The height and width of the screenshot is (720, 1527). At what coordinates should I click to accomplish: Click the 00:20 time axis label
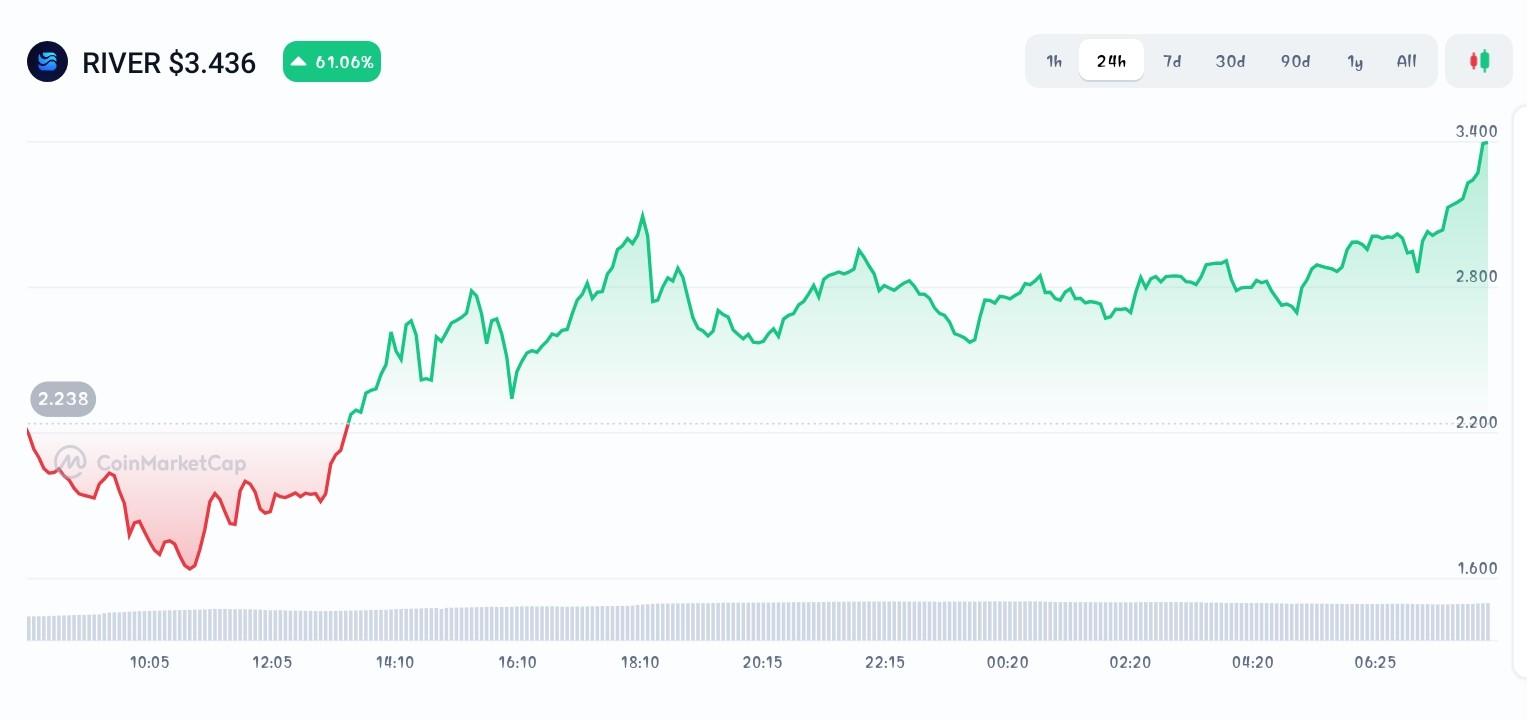point(1007,662)
